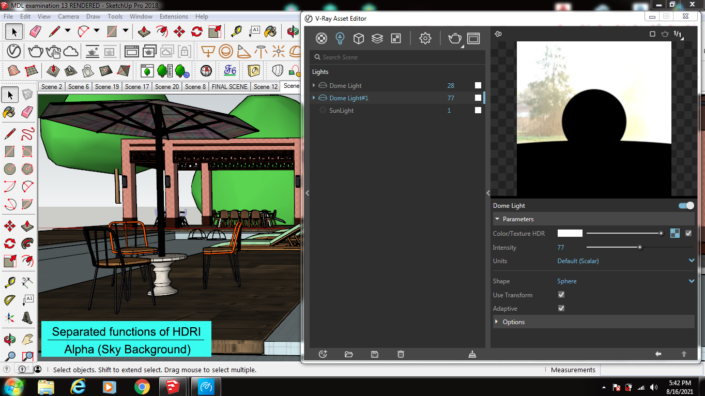Start render with the teapot icon
Viewport: 705px width, 396px height.
454,38
